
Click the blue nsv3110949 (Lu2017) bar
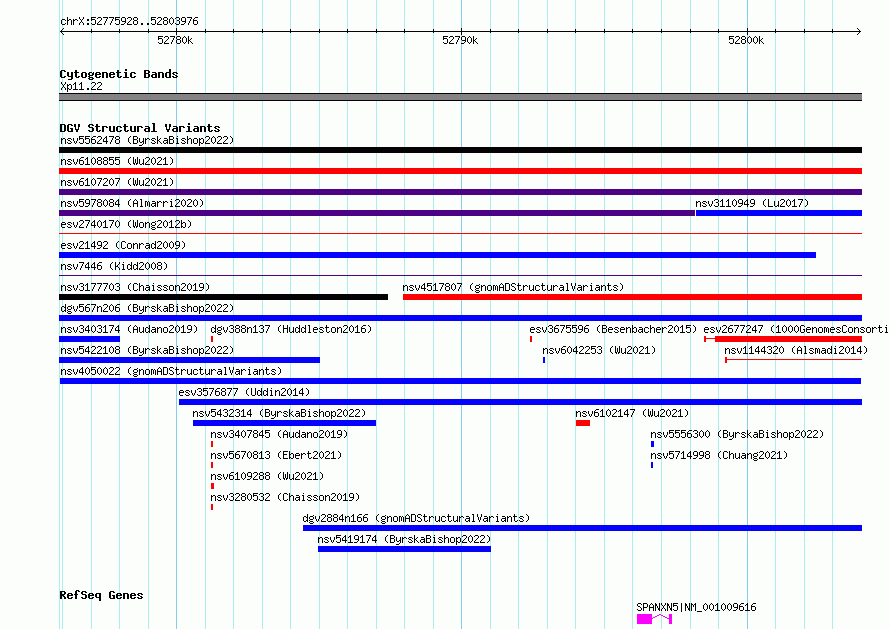point(779,213)
